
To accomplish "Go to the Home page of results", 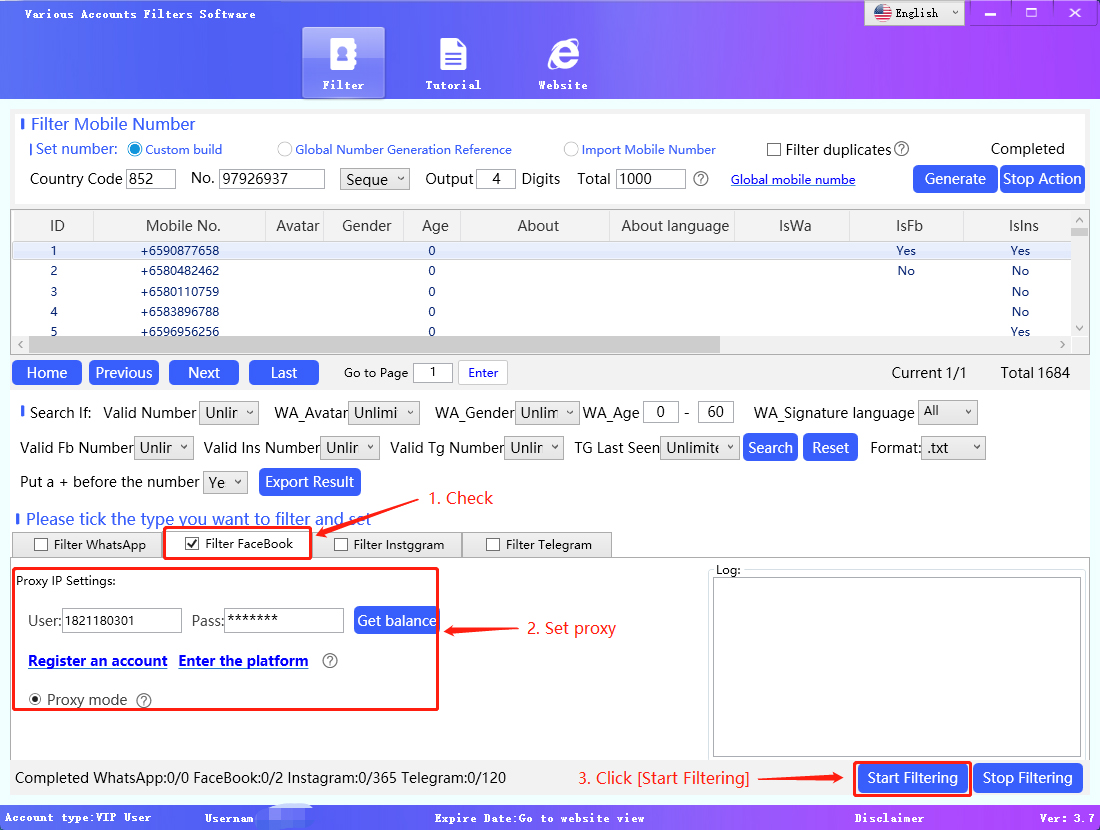I will coord(47,373).
